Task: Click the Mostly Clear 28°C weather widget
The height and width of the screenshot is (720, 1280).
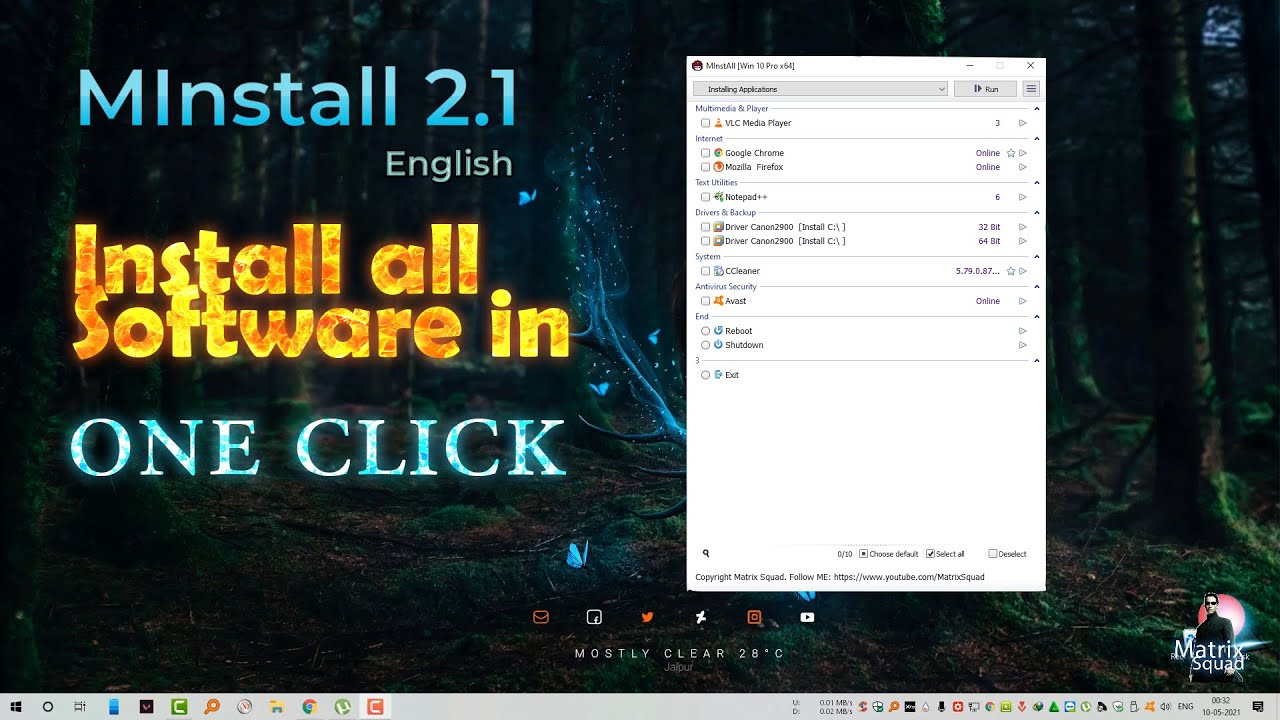Action: point(680,654)
